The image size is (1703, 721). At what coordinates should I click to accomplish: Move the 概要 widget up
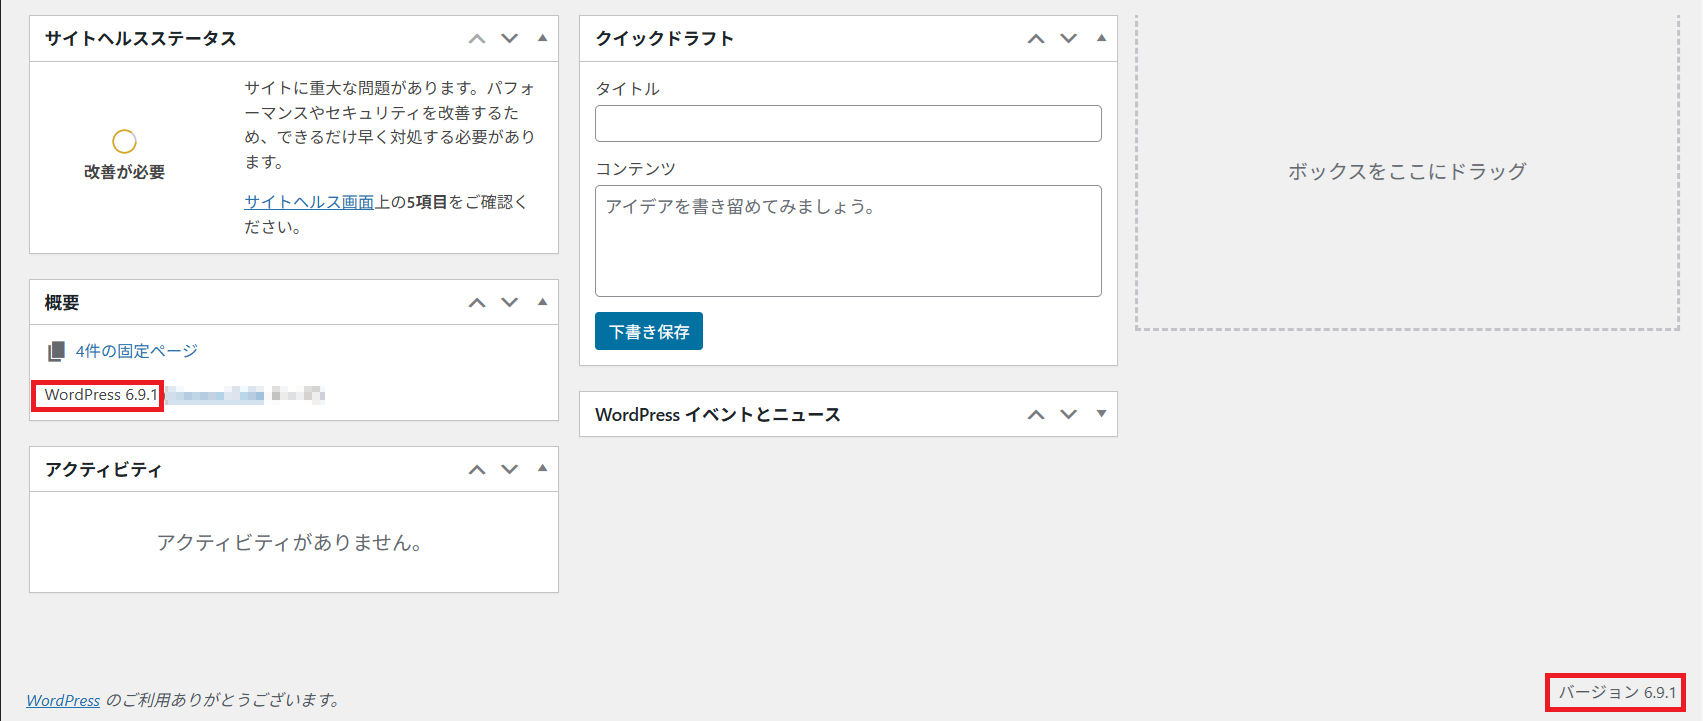[477, 303]
